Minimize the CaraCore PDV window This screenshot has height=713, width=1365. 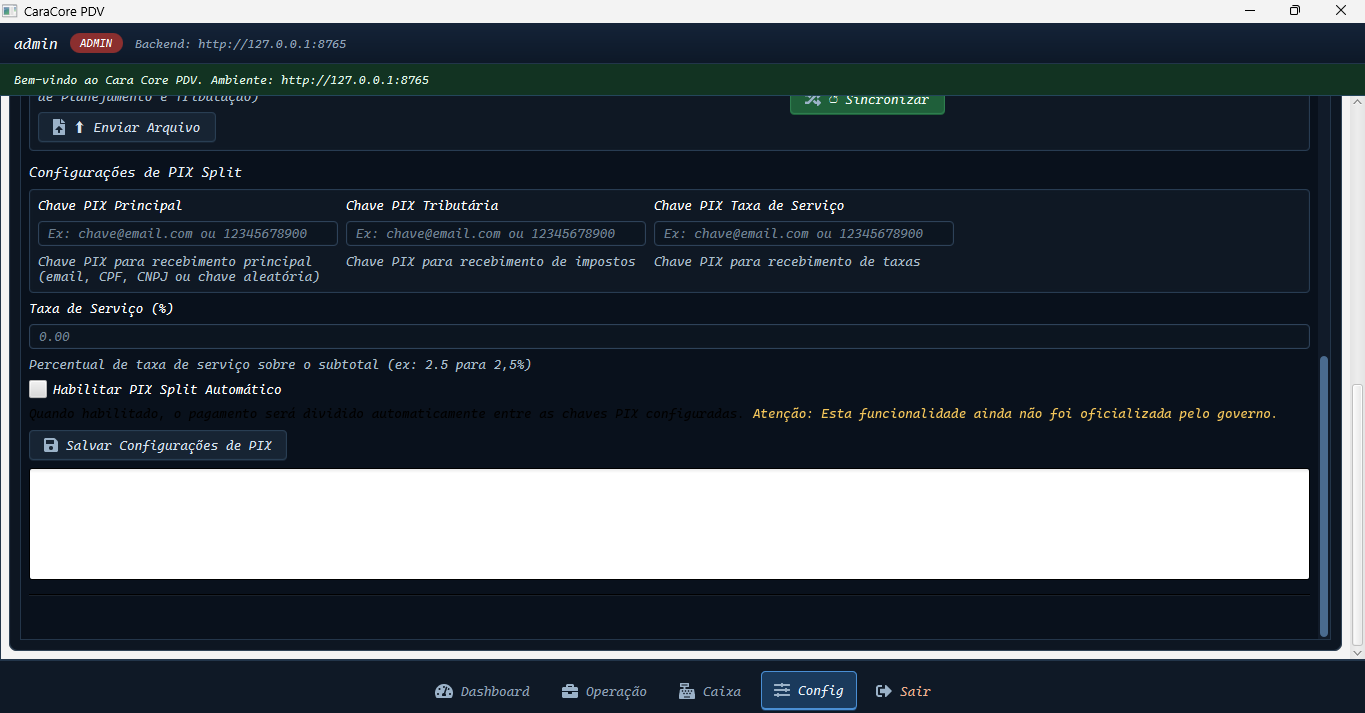tap(1249, 11)
